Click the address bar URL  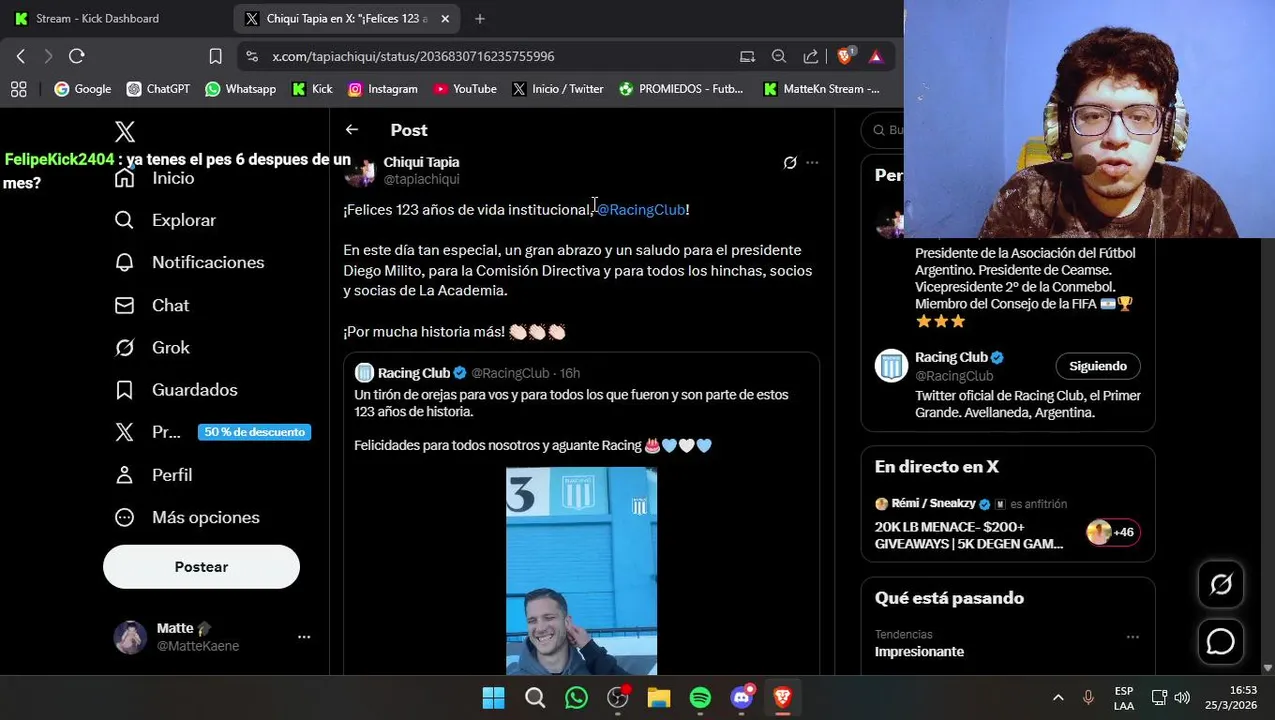tap(413, 57)
